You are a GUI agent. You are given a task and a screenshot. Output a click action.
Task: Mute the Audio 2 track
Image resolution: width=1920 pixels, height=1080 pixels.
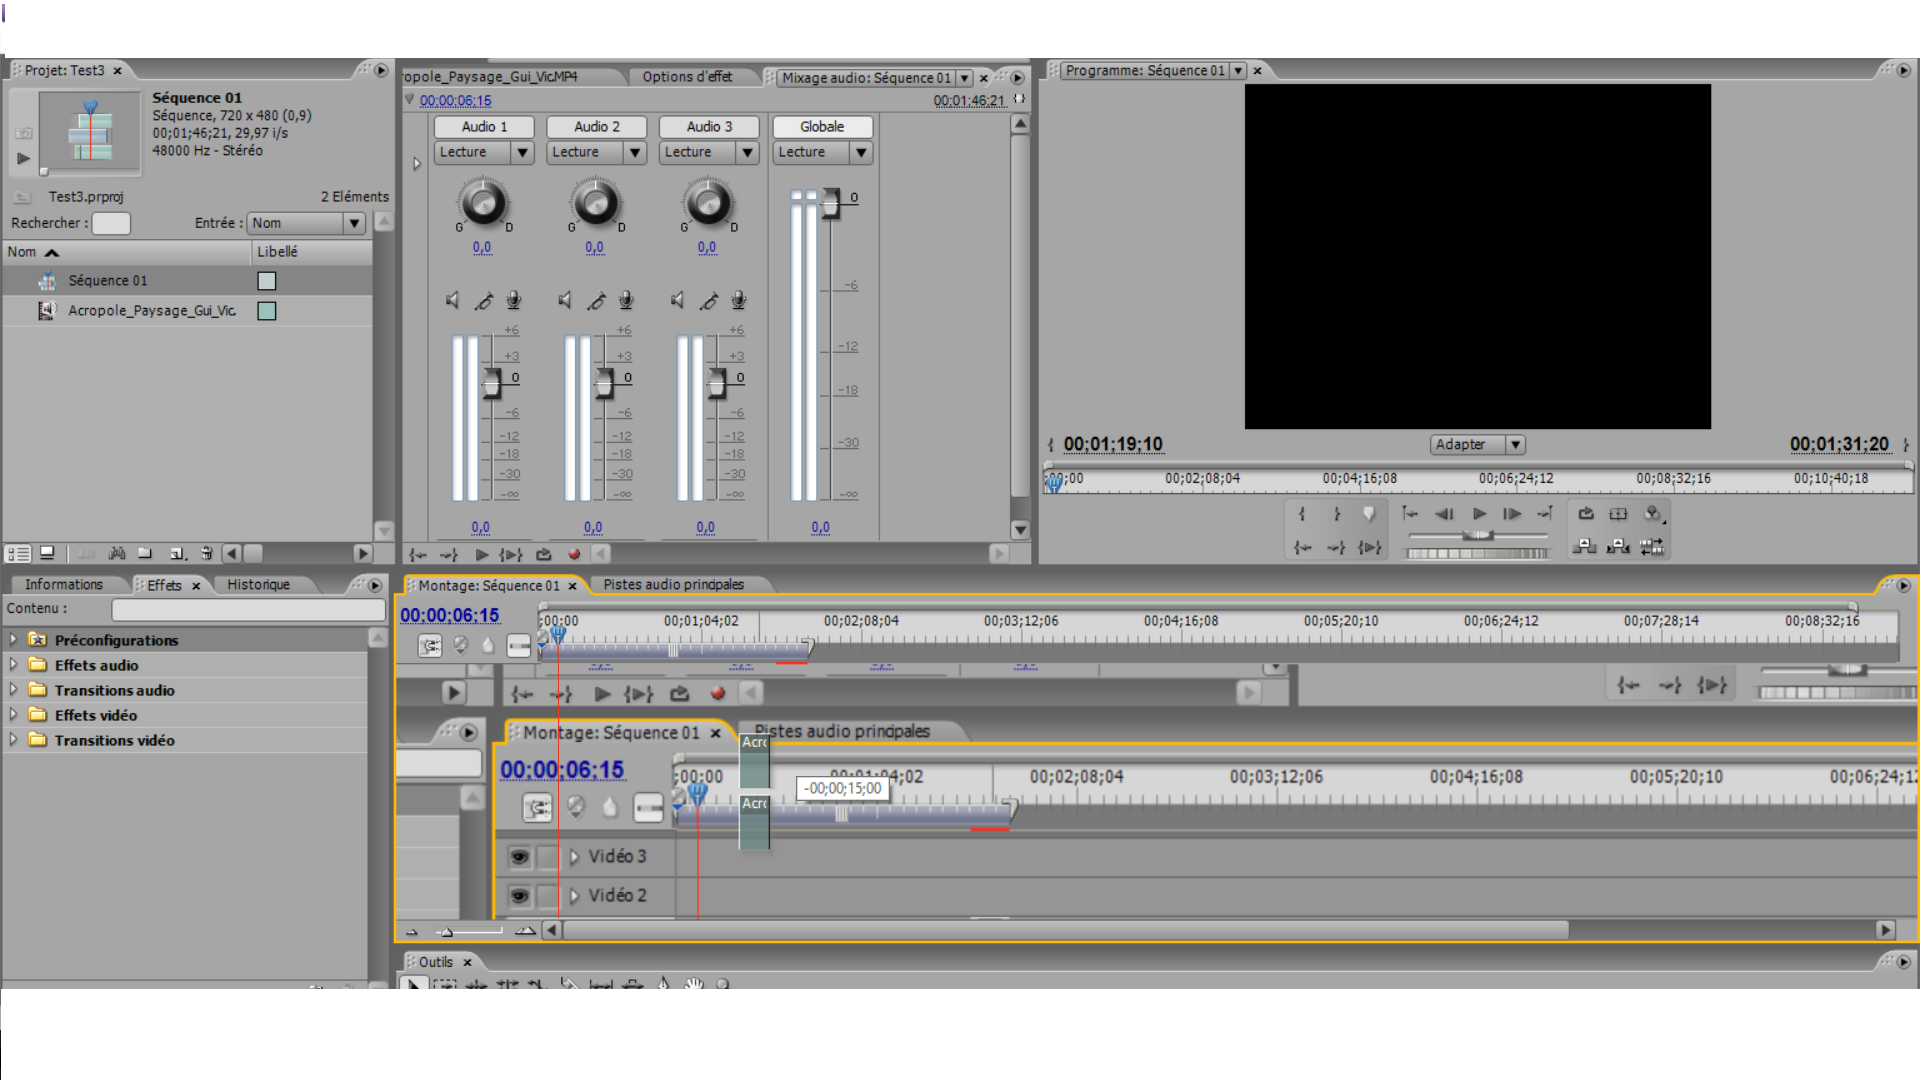[565, 300]
